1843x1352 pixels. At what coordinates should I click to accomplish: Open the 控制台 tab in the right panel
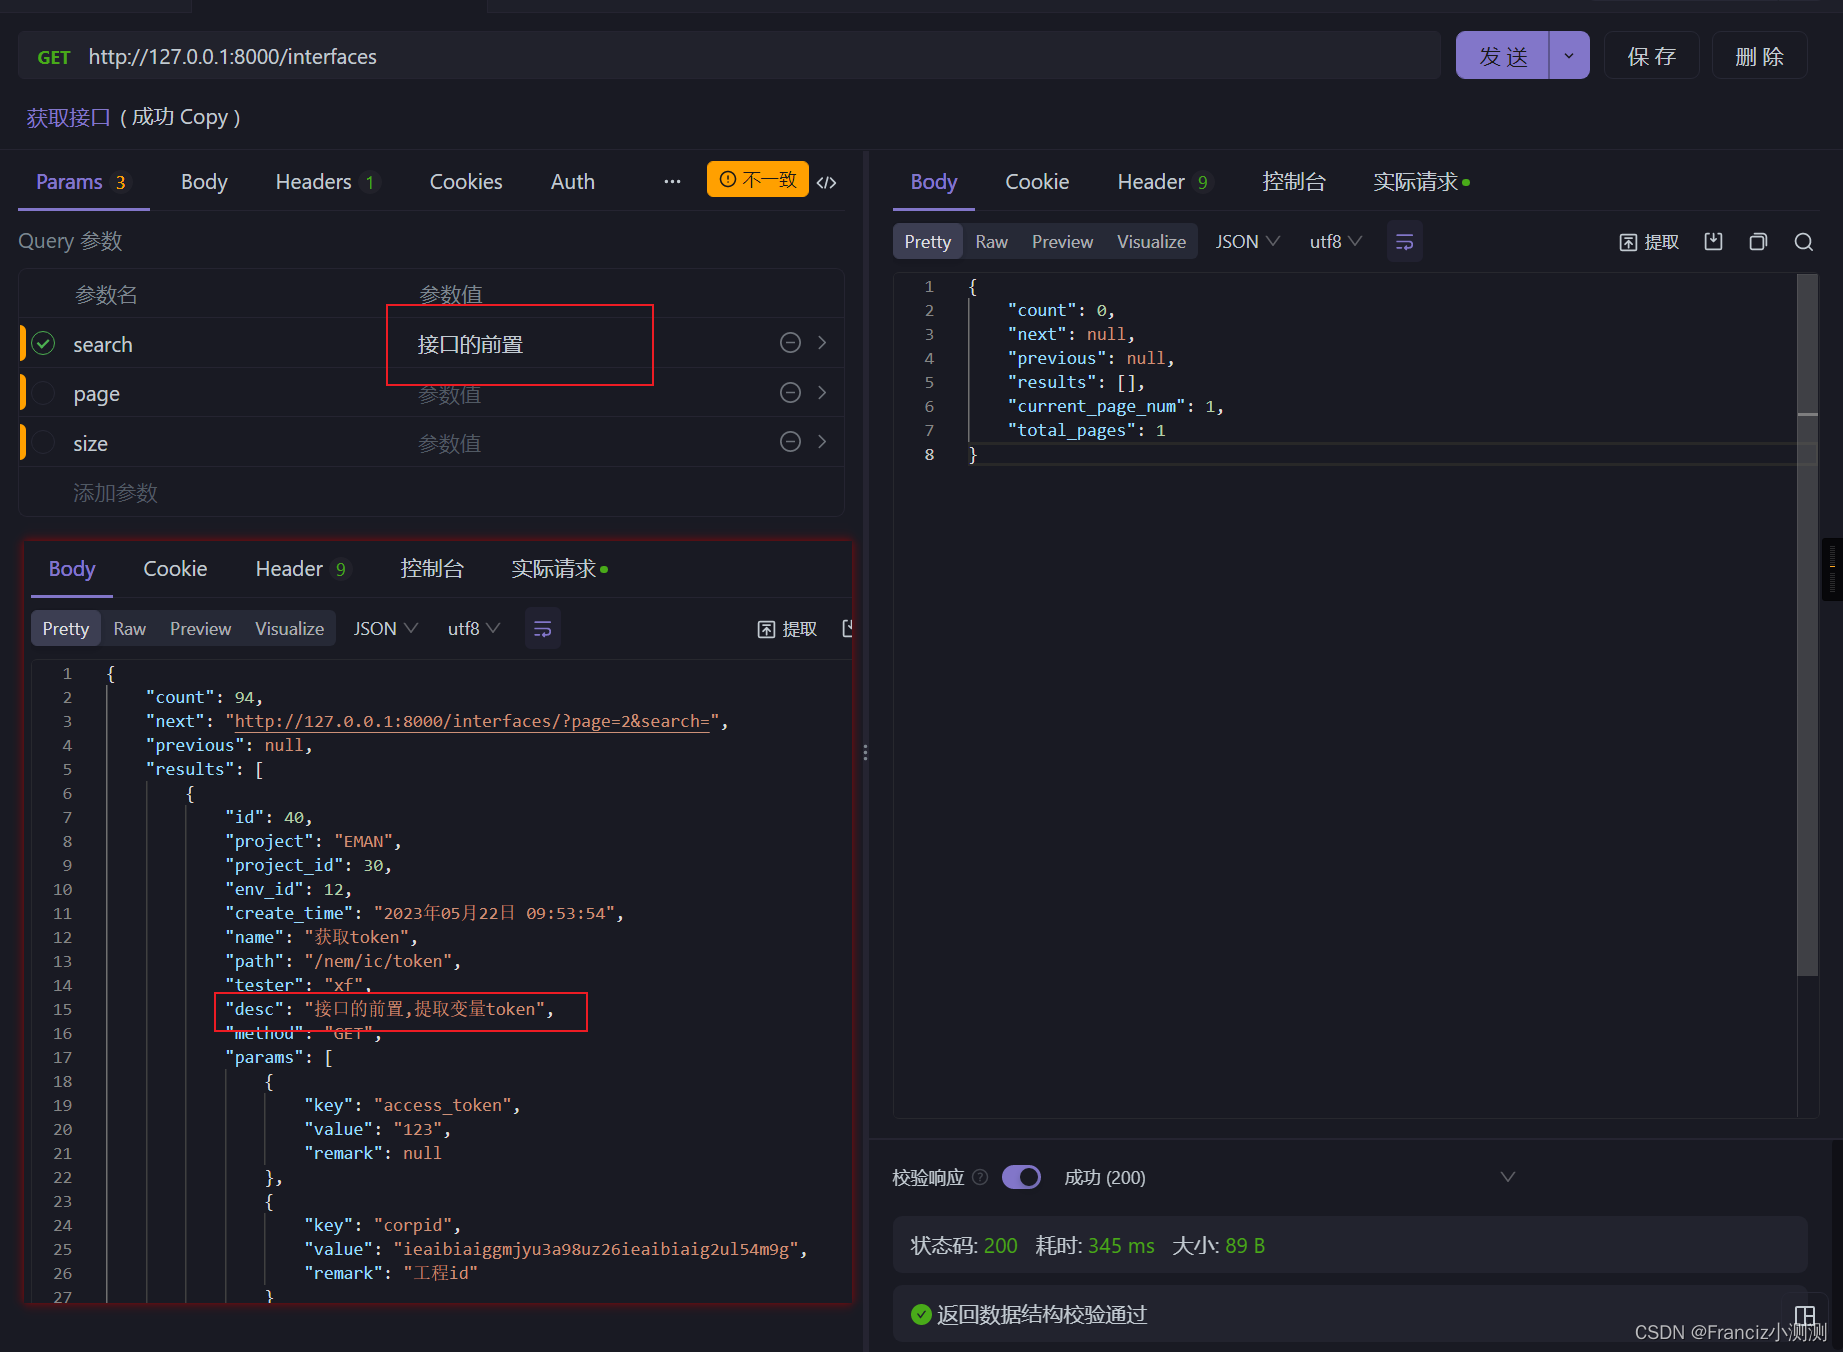(1294, 182)
